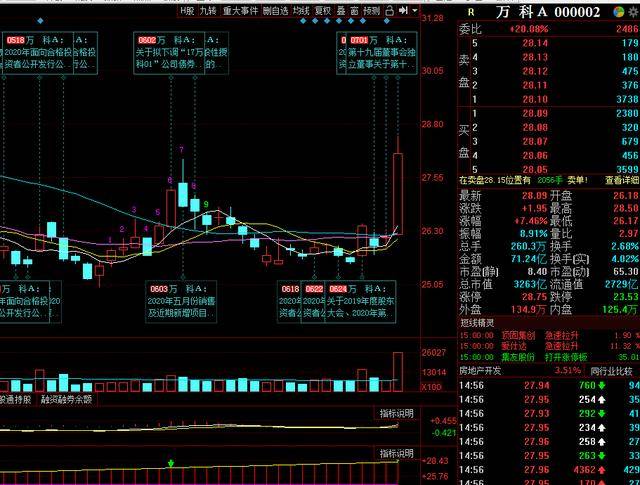This screenshot has height=485, width=640.
Task: Click the latest tall red candlestick
Action: point(398,194)
